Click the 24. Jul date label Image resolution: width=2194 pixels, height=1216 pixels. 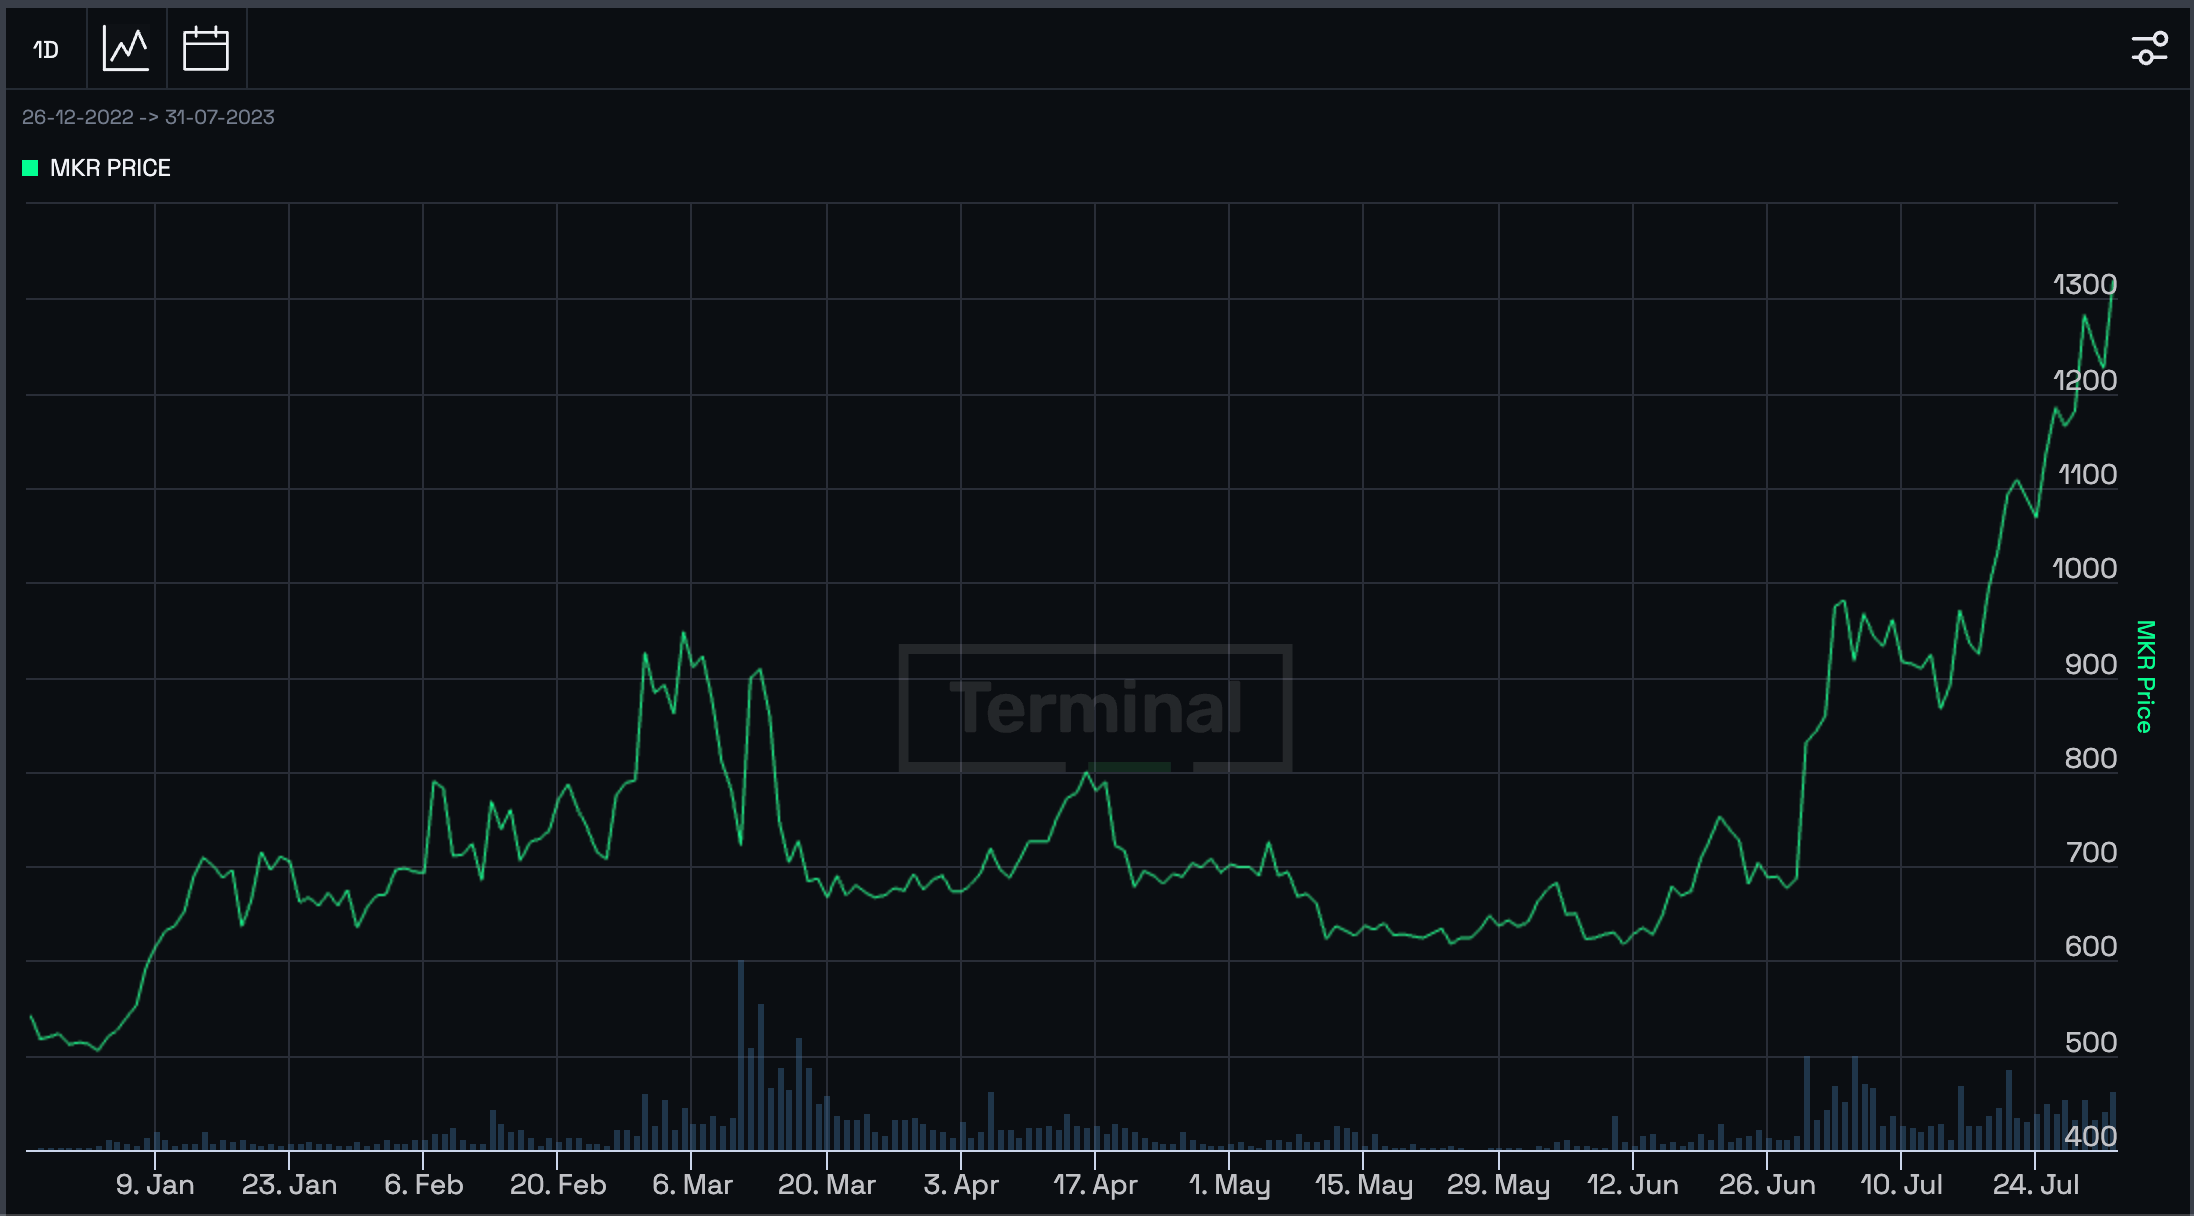[2036, 1185]
